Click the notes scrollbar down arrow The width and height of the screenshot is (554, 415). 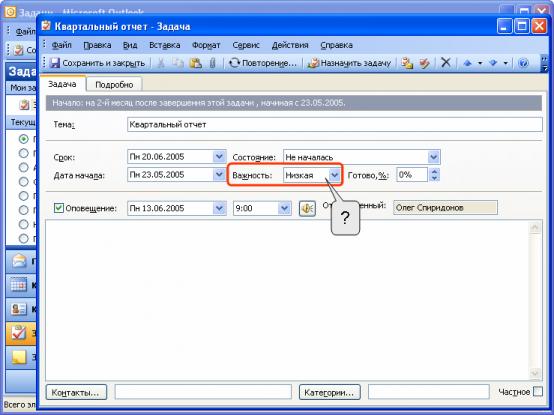535,373
